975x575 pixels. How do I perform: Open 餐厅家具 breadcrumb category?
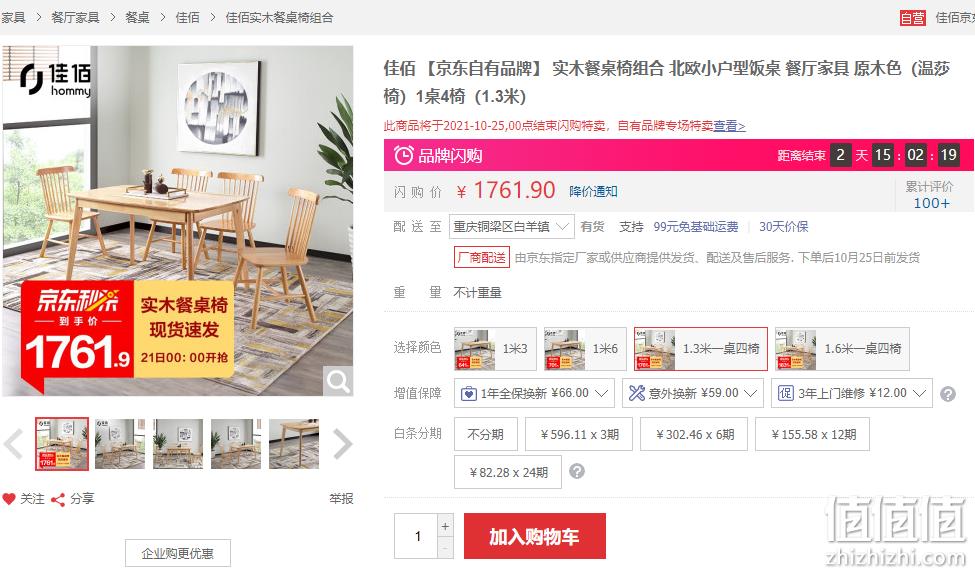[75, 17]
